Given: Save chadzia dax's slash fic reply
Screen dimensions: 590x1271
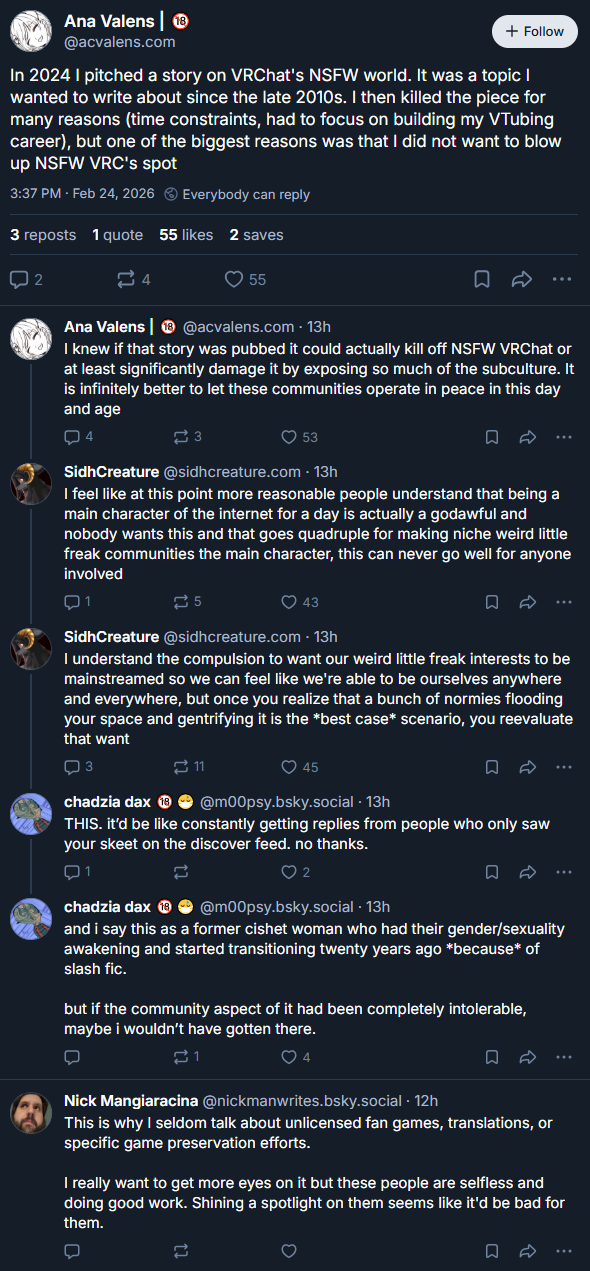Looking at the screenshot, I should click(492, 1056).
